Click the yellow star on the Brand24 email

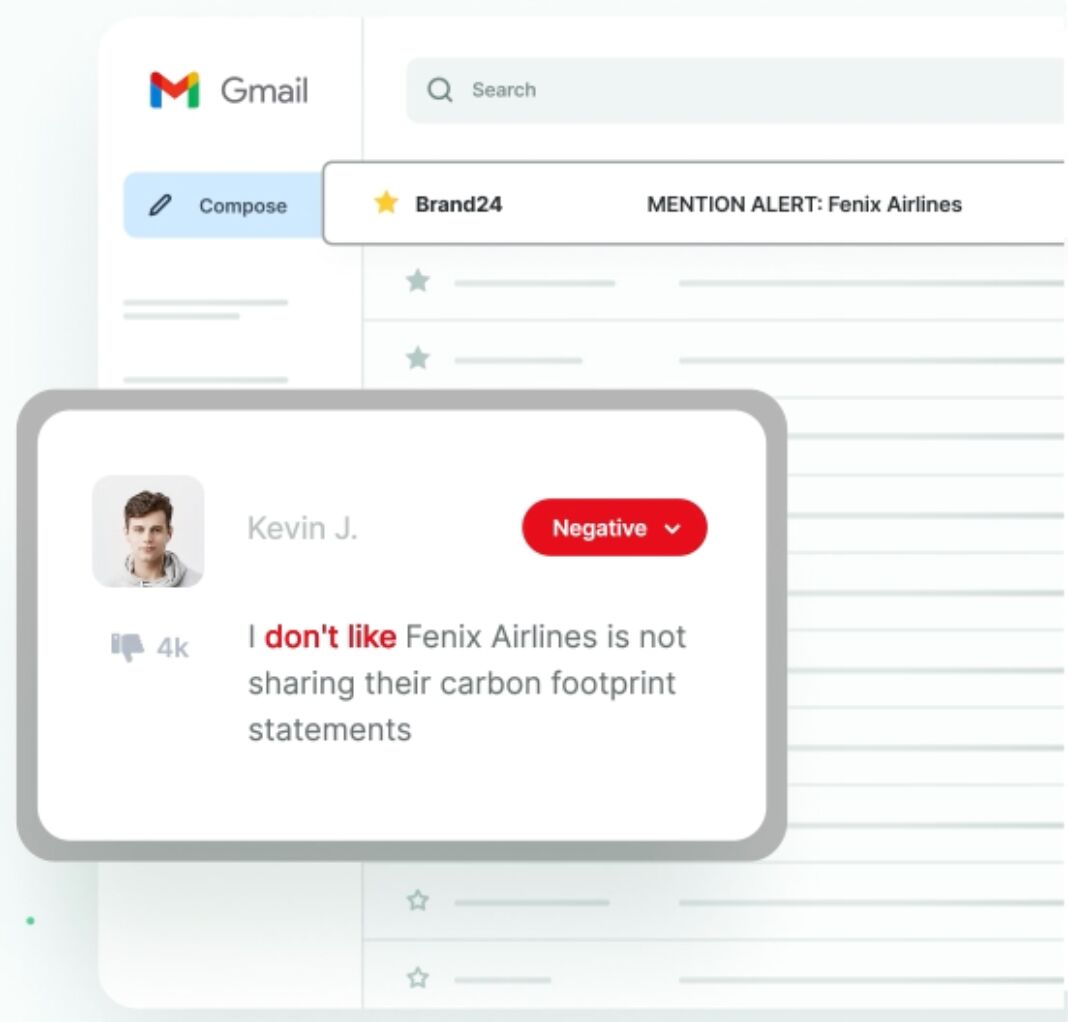point(387,203)
